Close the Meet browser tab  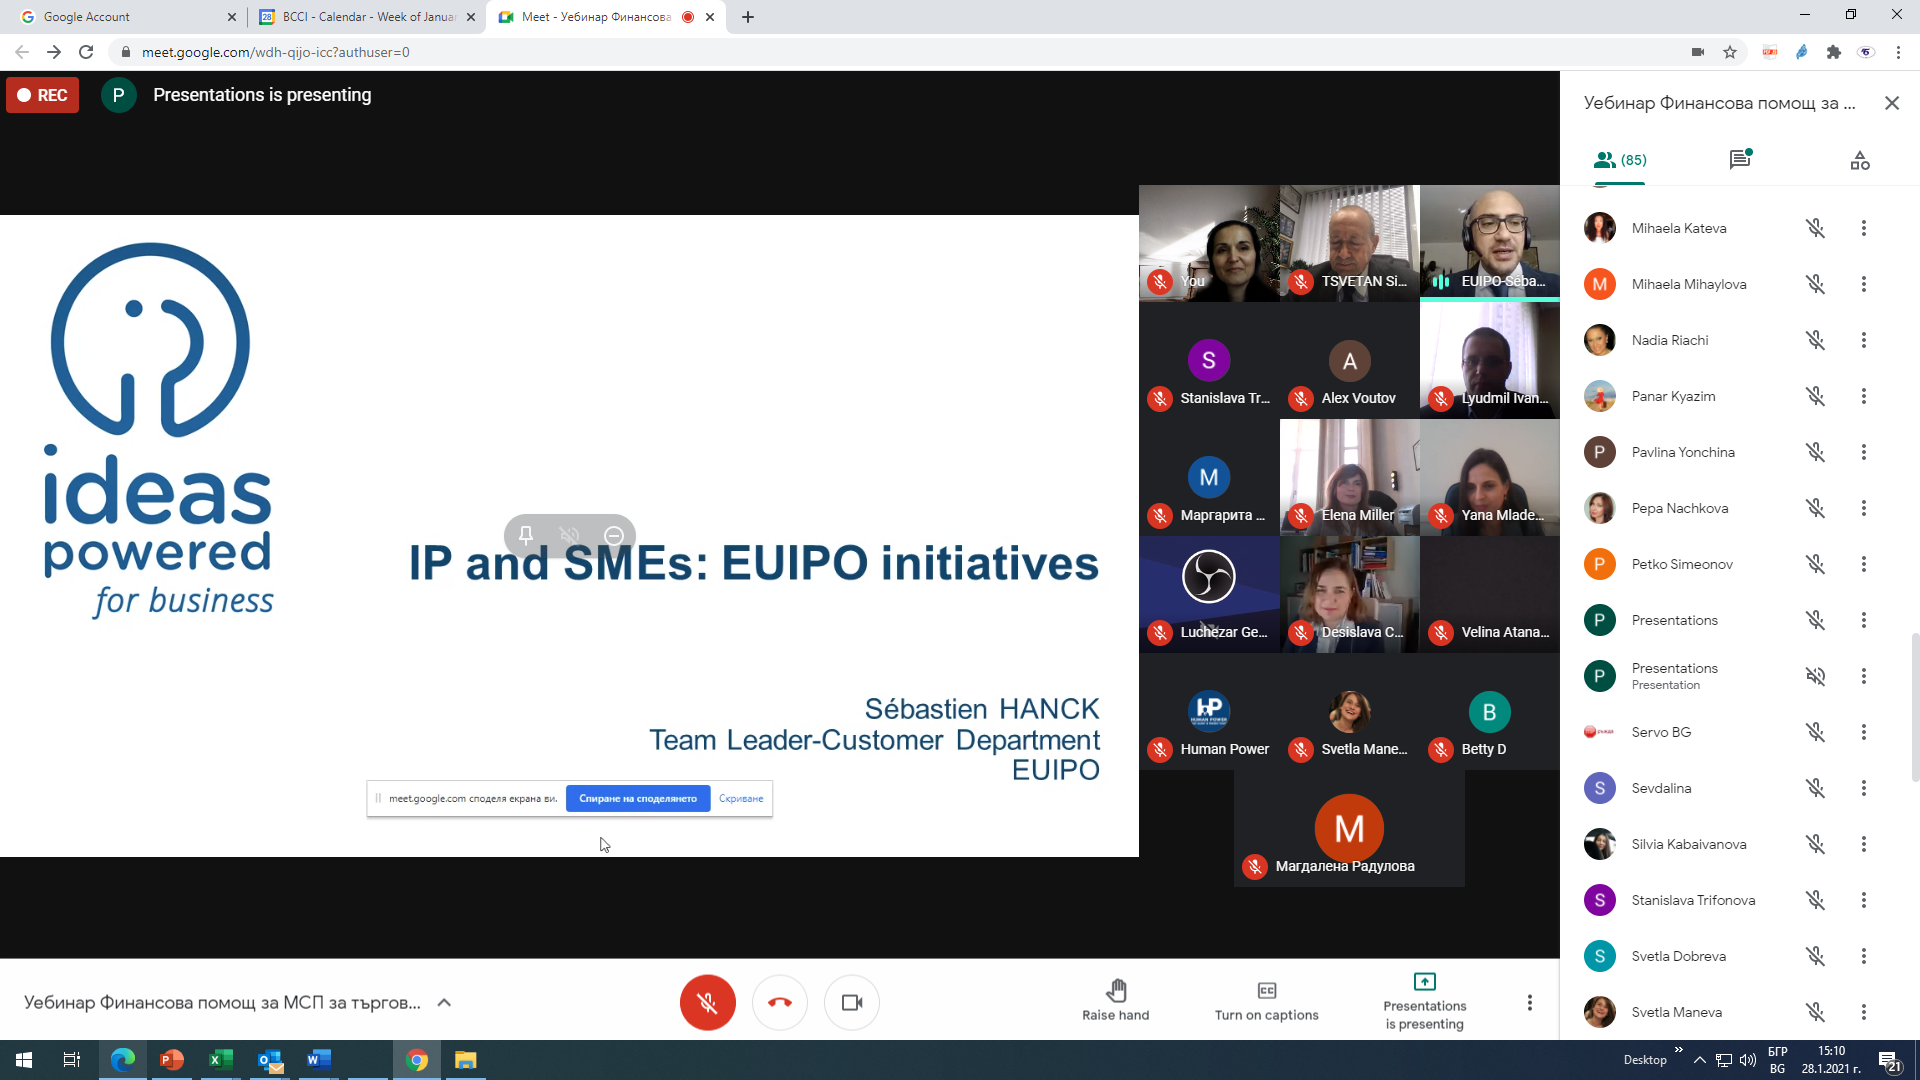(710, 17)
